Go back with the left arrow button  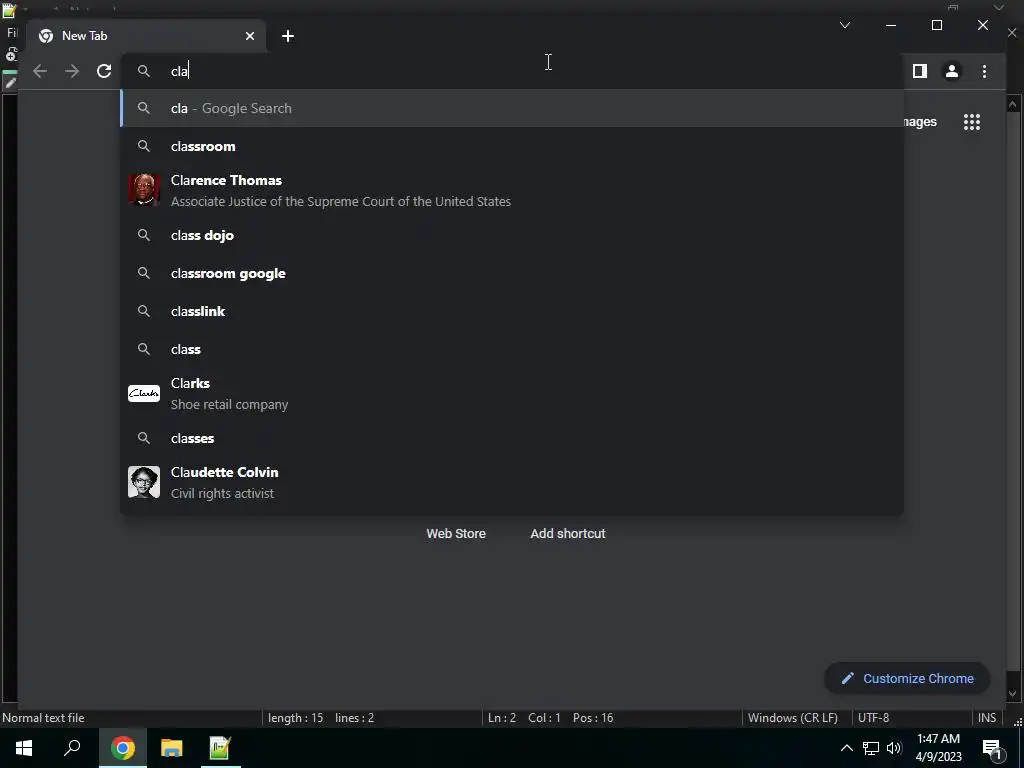pos(40,71)
